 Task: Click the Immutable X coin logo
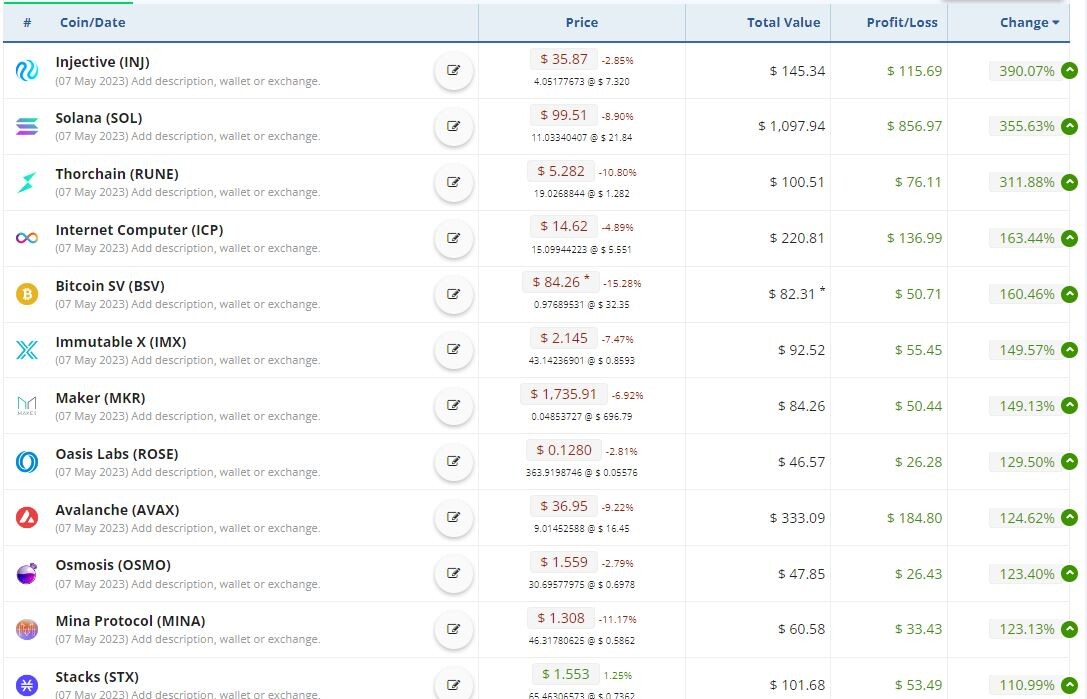pyautogui.click(x=27, y=350)
